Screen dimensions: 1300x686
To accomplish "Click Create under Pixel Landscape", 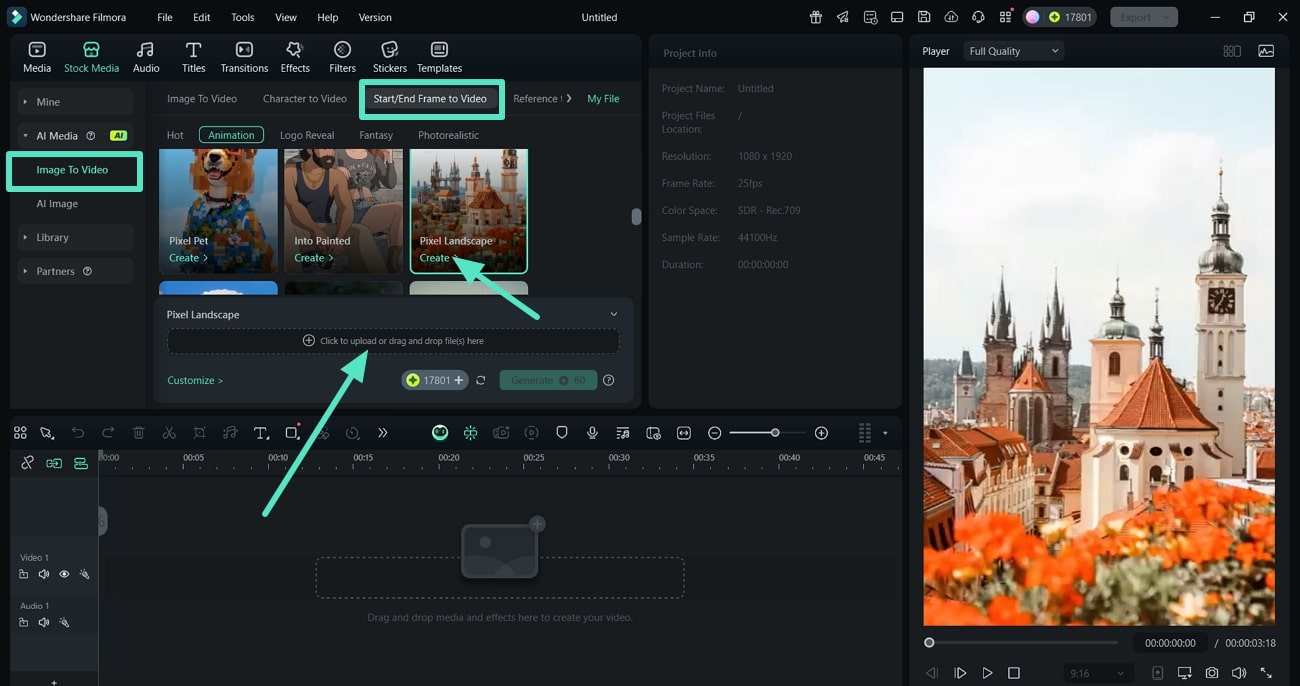I will 438,258.
